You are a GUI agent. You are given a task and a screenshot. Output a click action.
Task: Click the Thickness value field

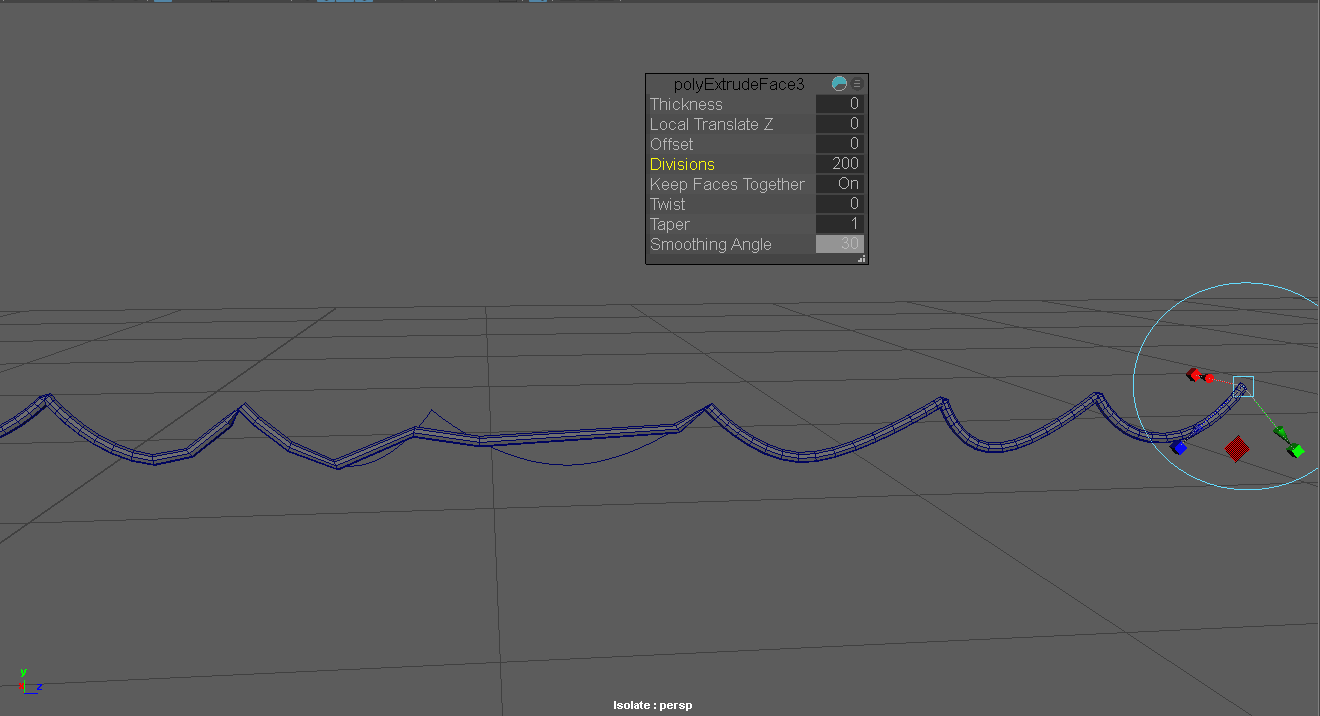pyautogui.click(x=840, y=104)
